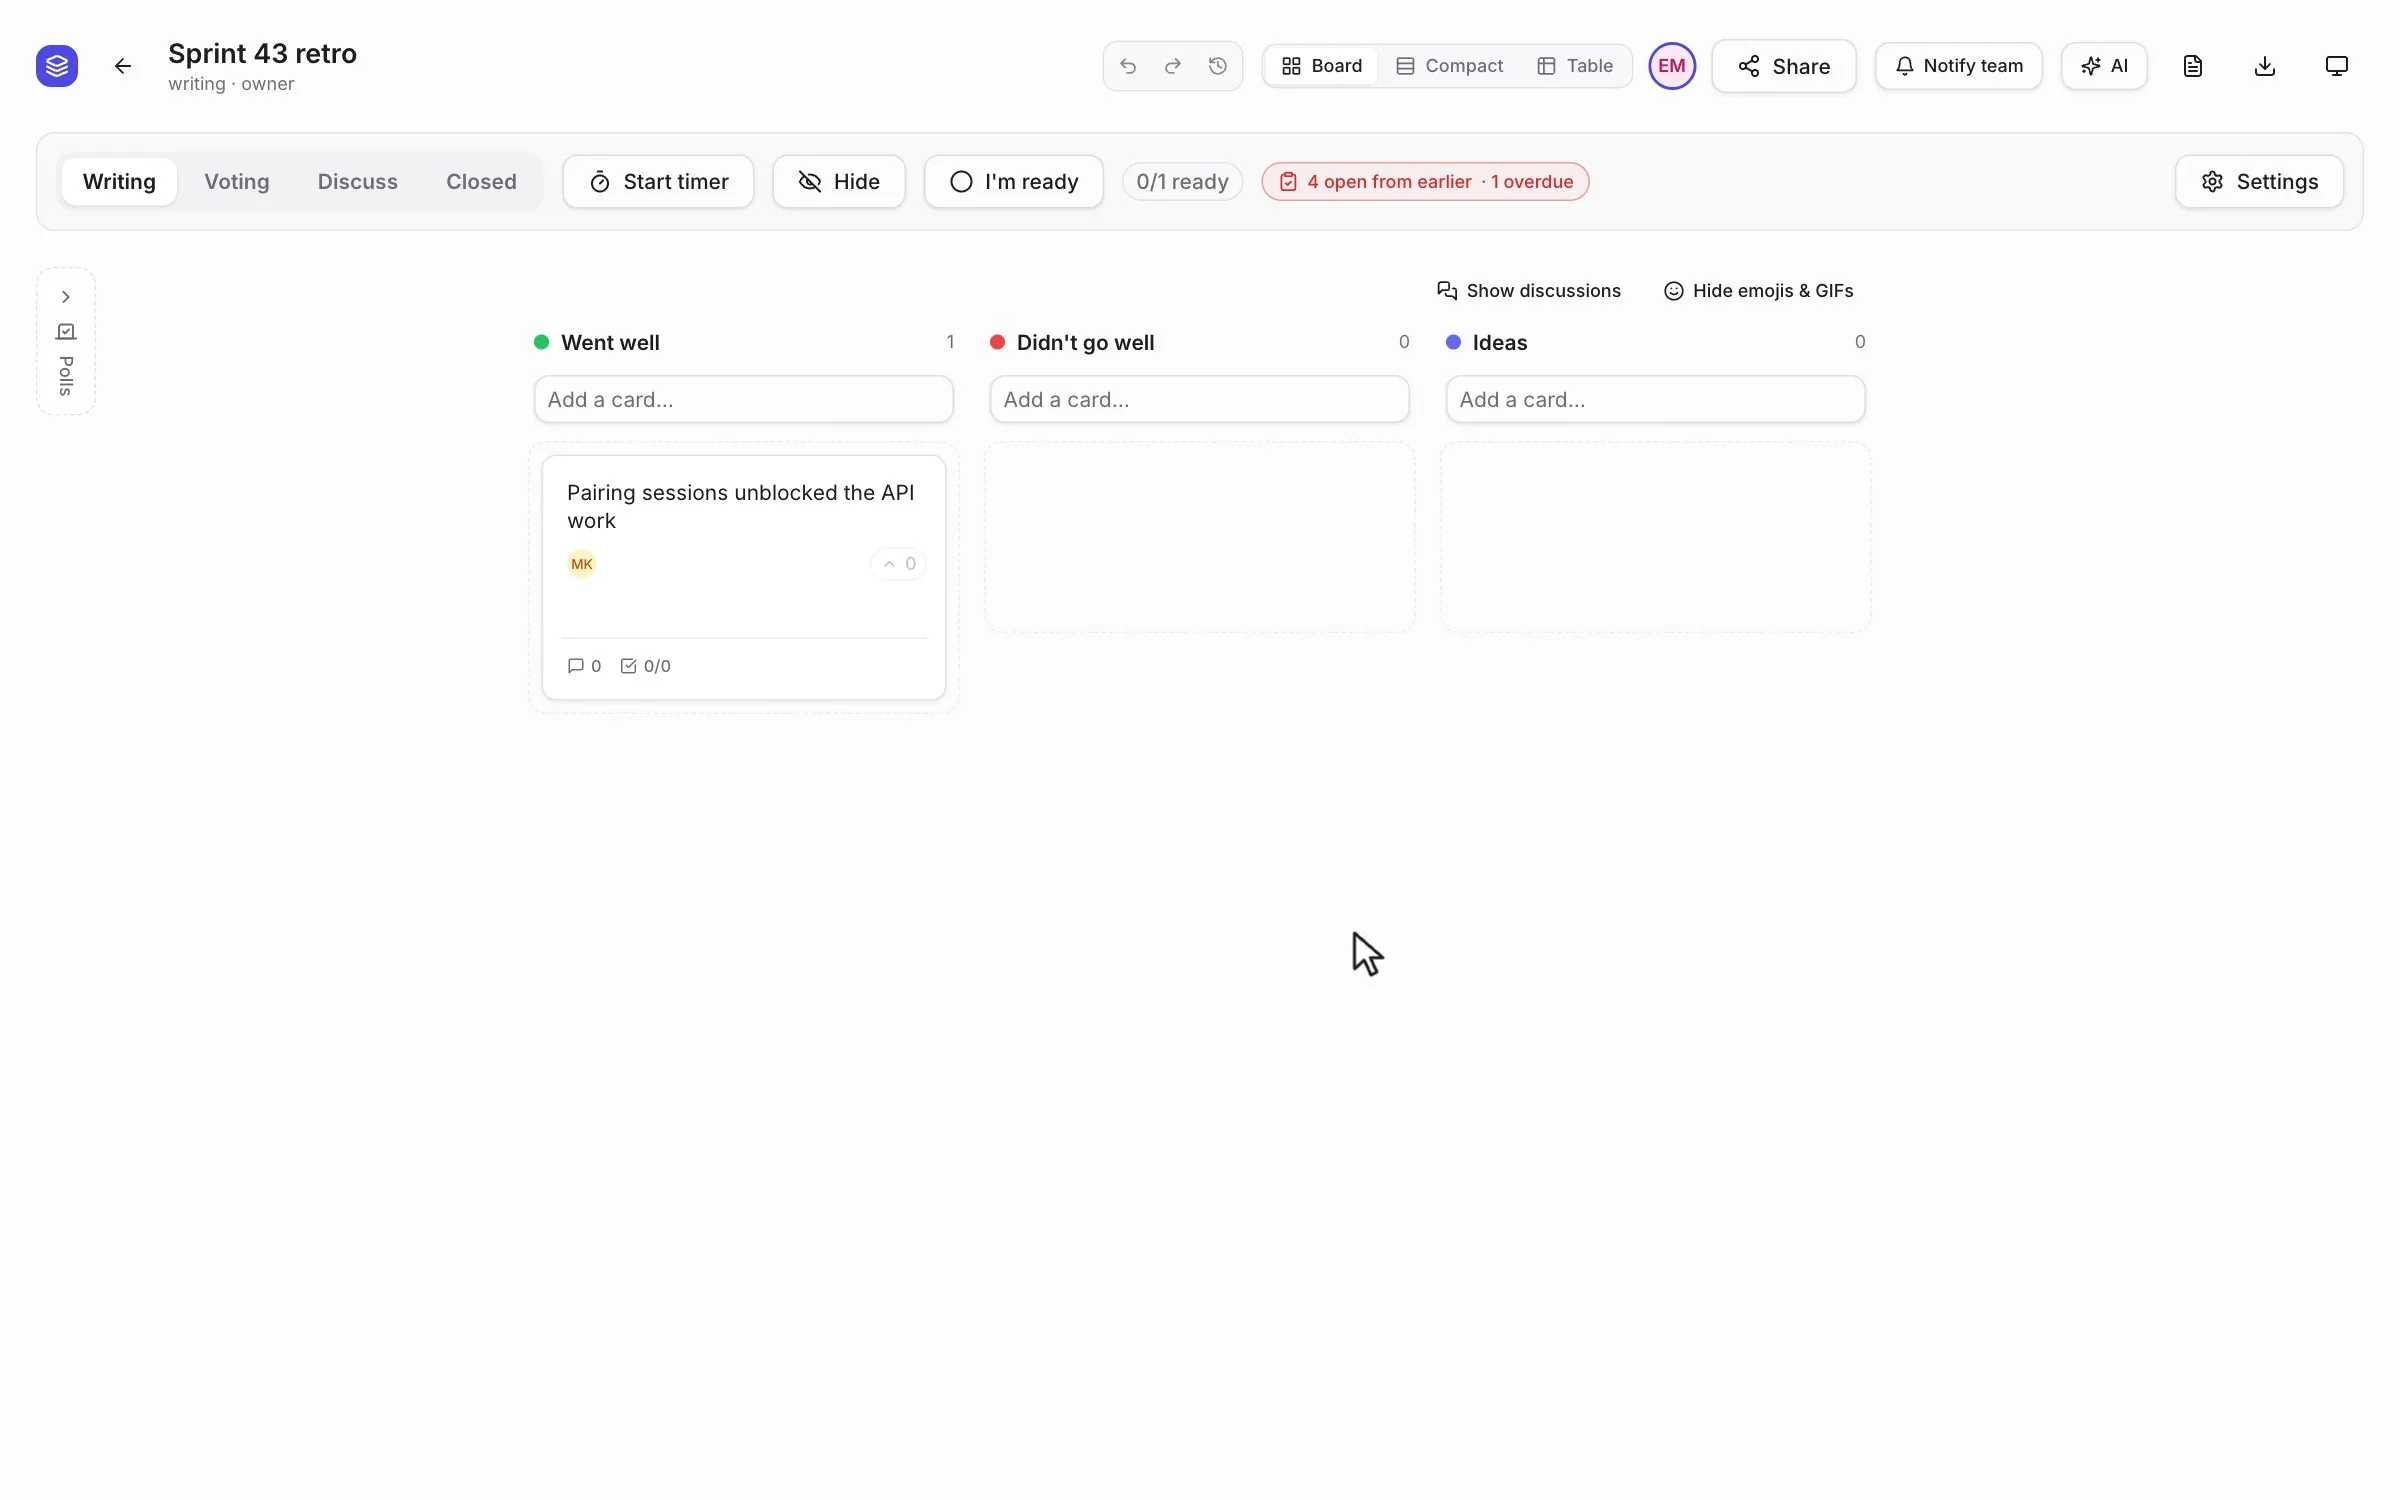The width and height of the screenshot is (2400, 1500).
Task: Hide cards with the Hide button
Action: pos(838,182)
